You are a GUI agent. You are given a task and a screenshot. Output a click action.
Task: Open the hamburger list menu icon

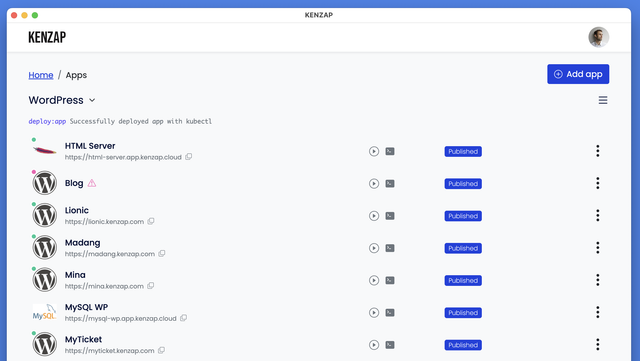[603, 100]
